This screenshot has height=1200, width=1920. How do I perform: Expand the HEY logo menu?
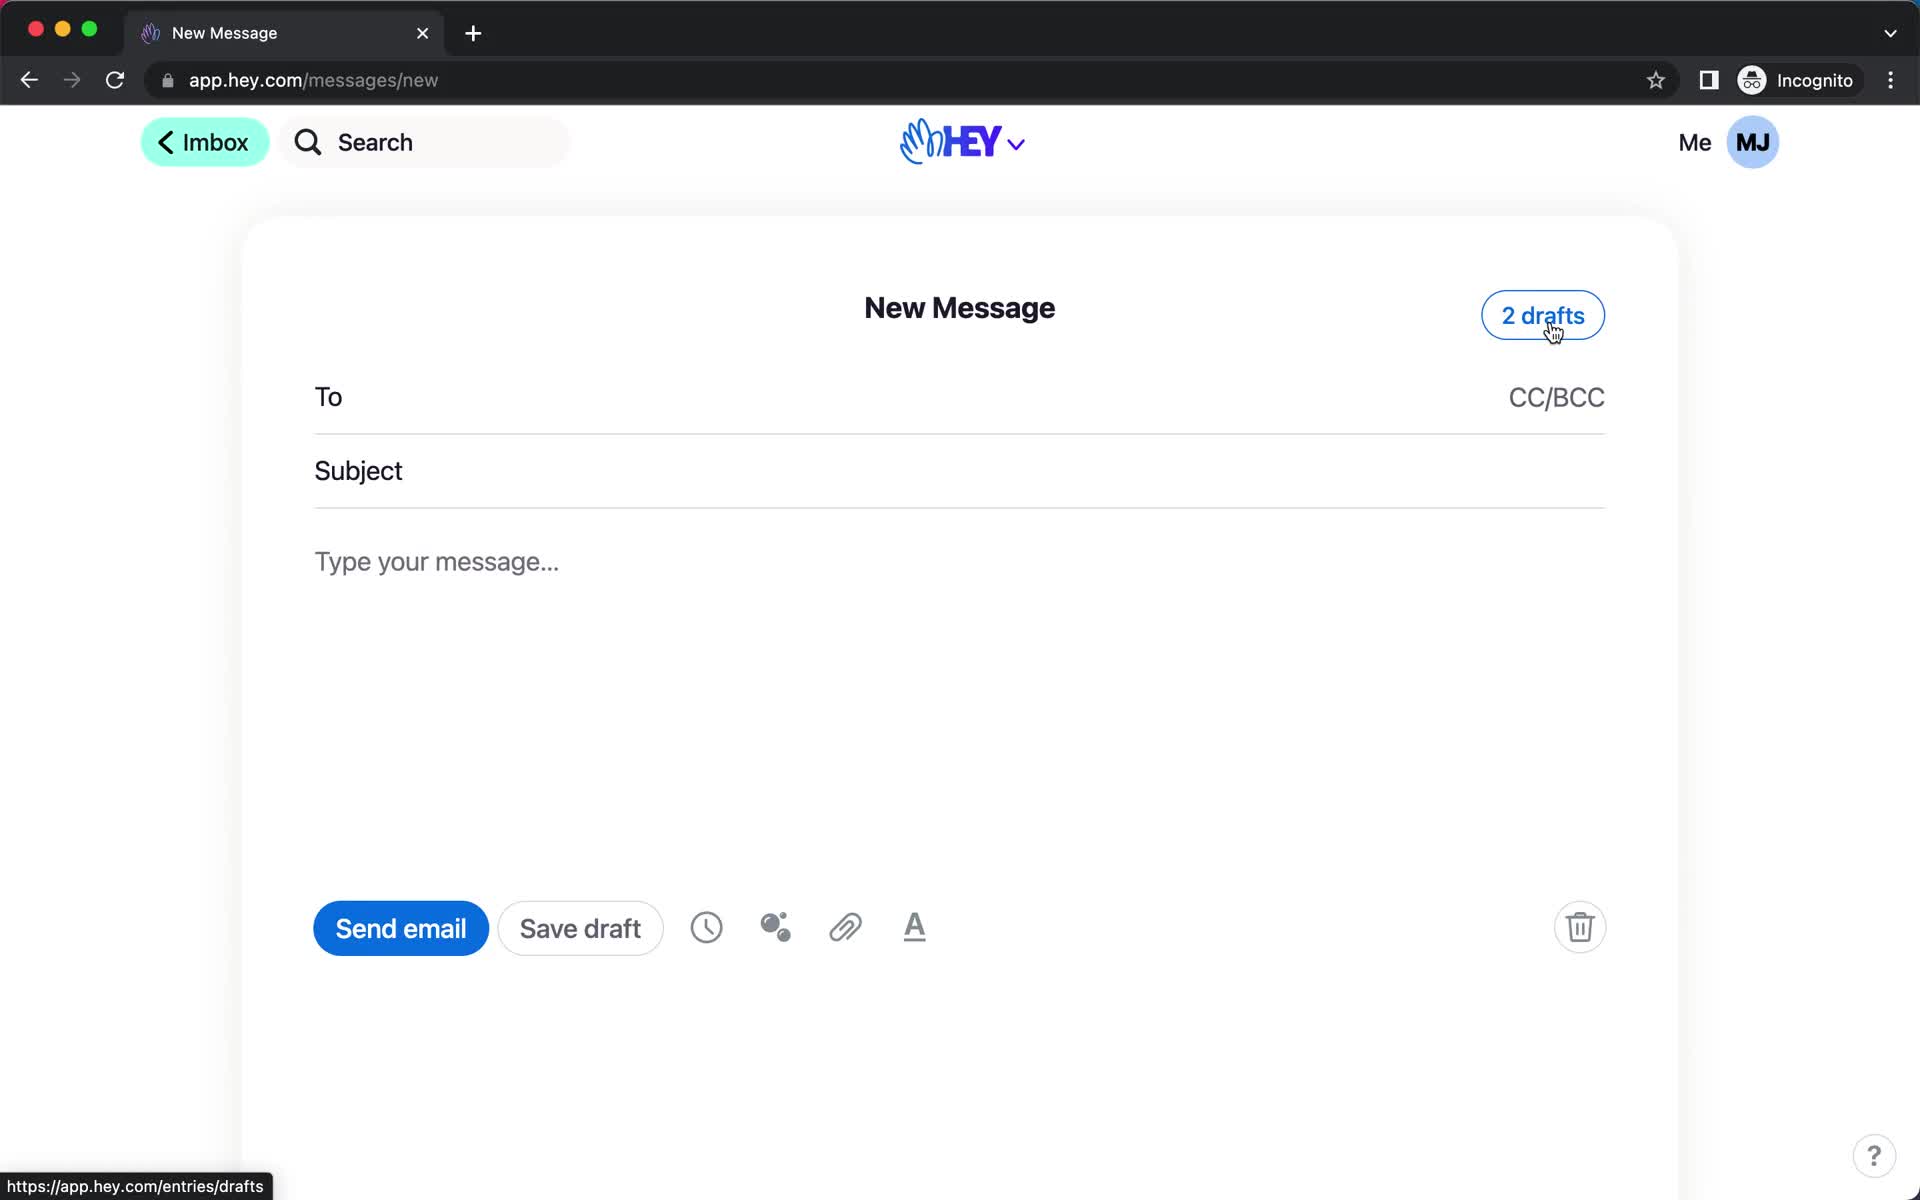click(961, 142)
